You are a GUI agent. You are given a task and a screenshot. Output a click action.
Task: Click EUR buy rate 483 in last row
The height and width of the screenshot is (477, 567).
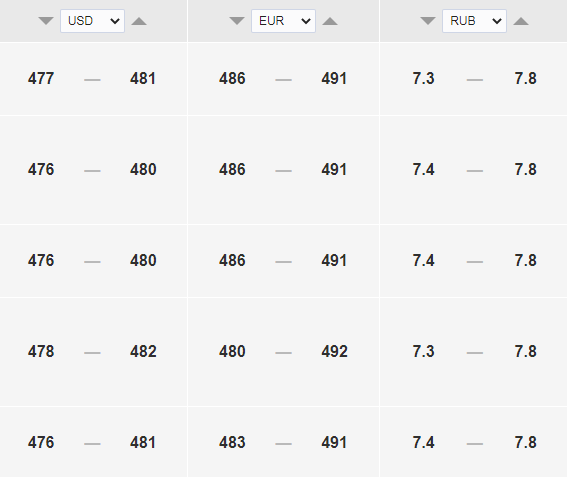tap(232, 442)
